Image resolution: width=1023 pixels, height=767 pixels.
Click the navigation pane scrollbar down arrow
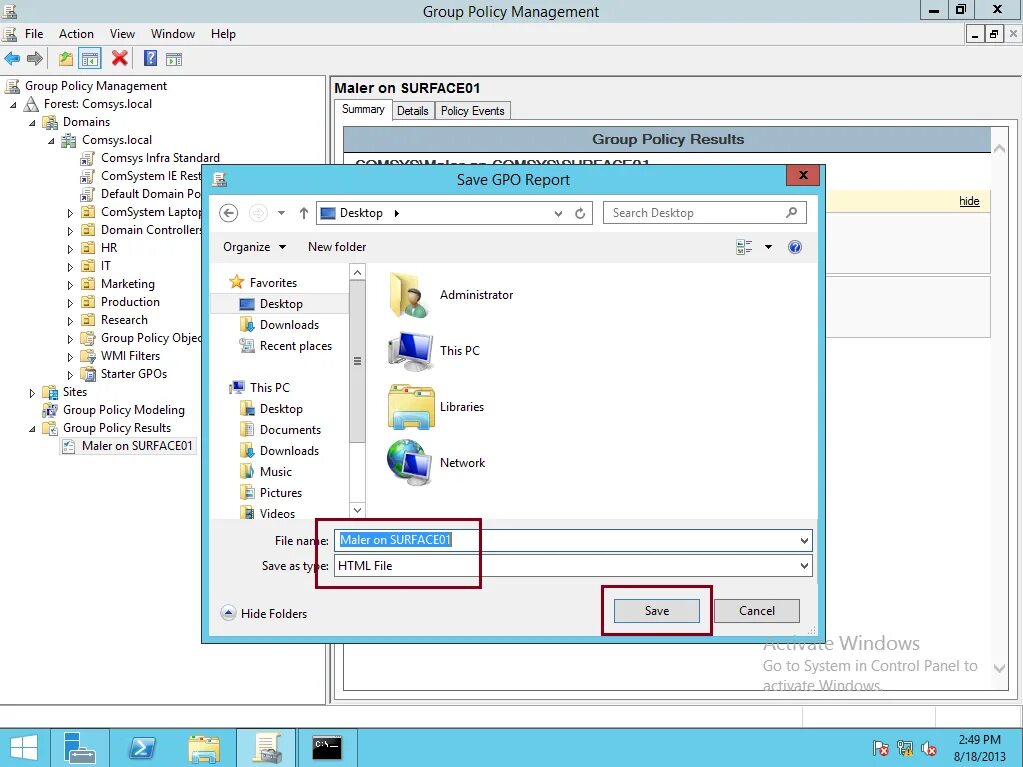(357, 510)
